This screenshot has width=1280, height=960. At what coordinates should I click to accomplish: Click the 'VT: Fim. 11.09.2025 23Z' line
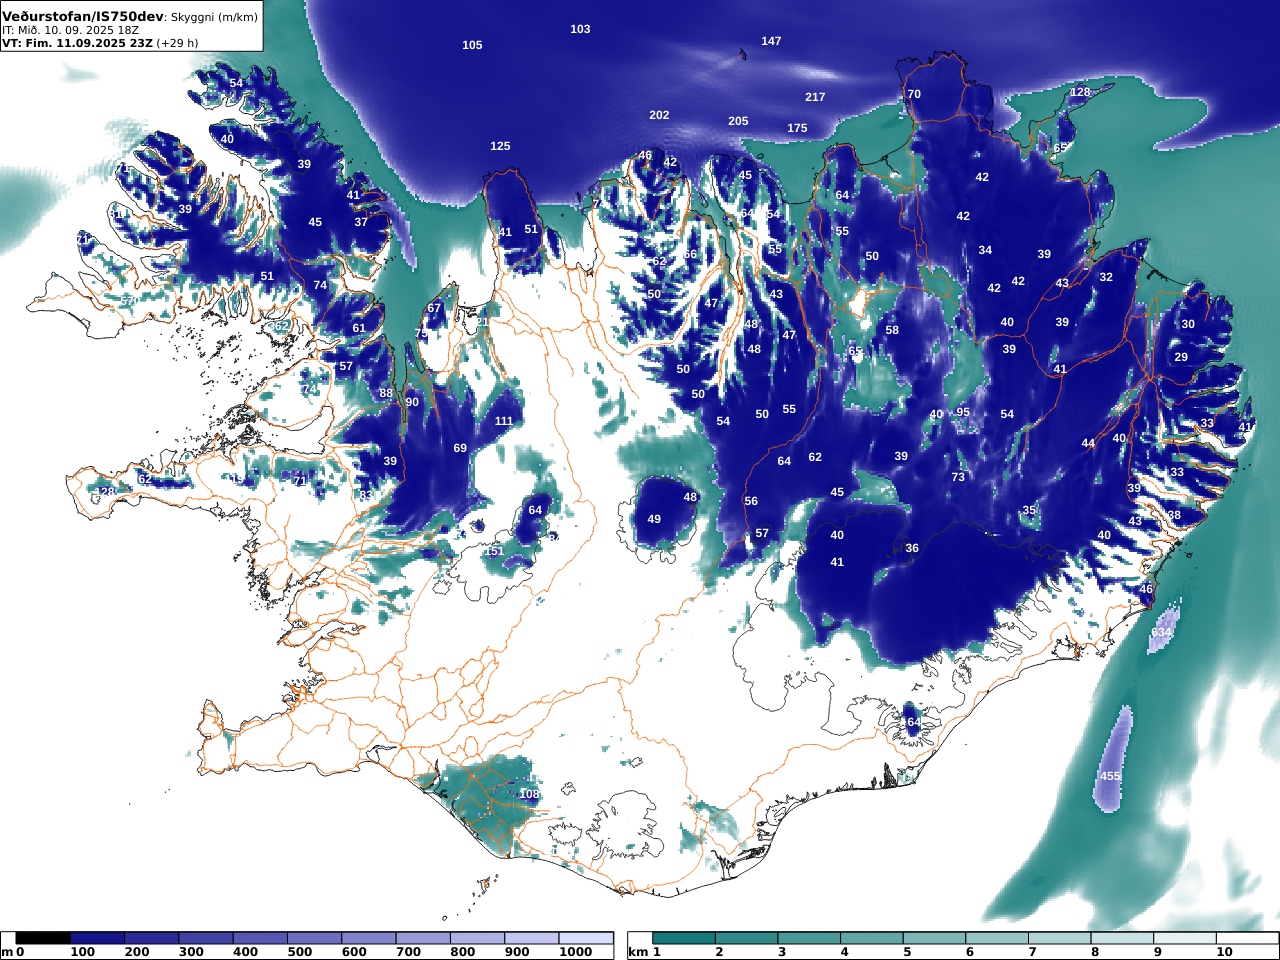coord(77,43)
